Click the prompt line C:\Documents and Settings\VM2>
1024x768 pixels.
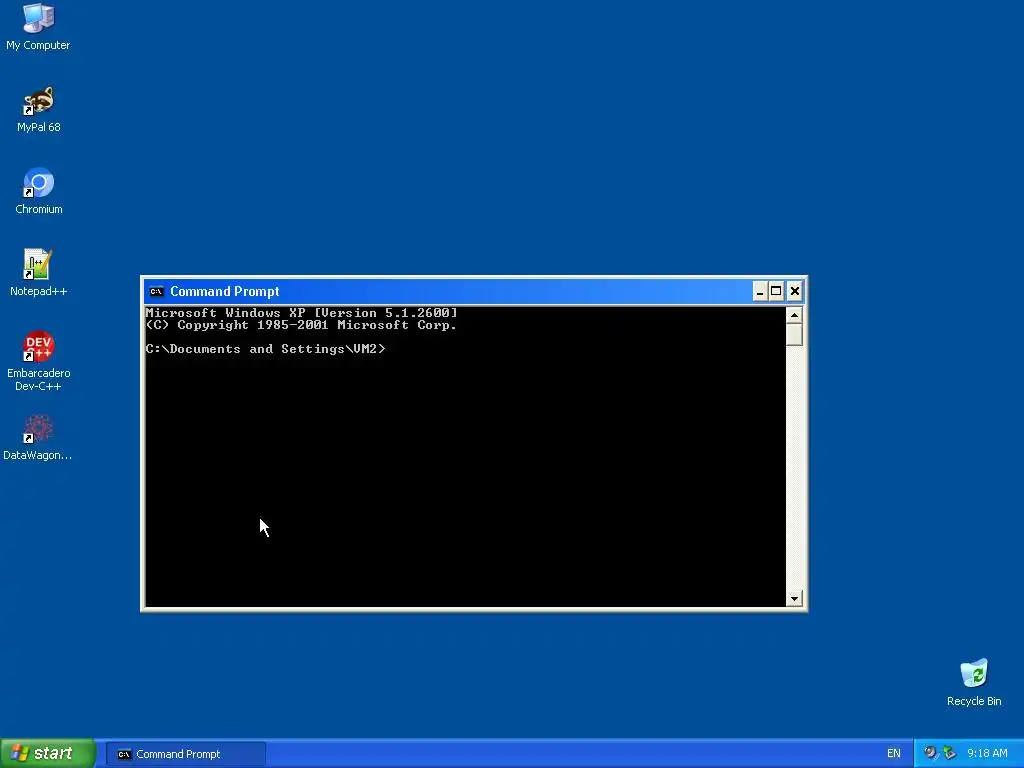click(x=265, y=349)
